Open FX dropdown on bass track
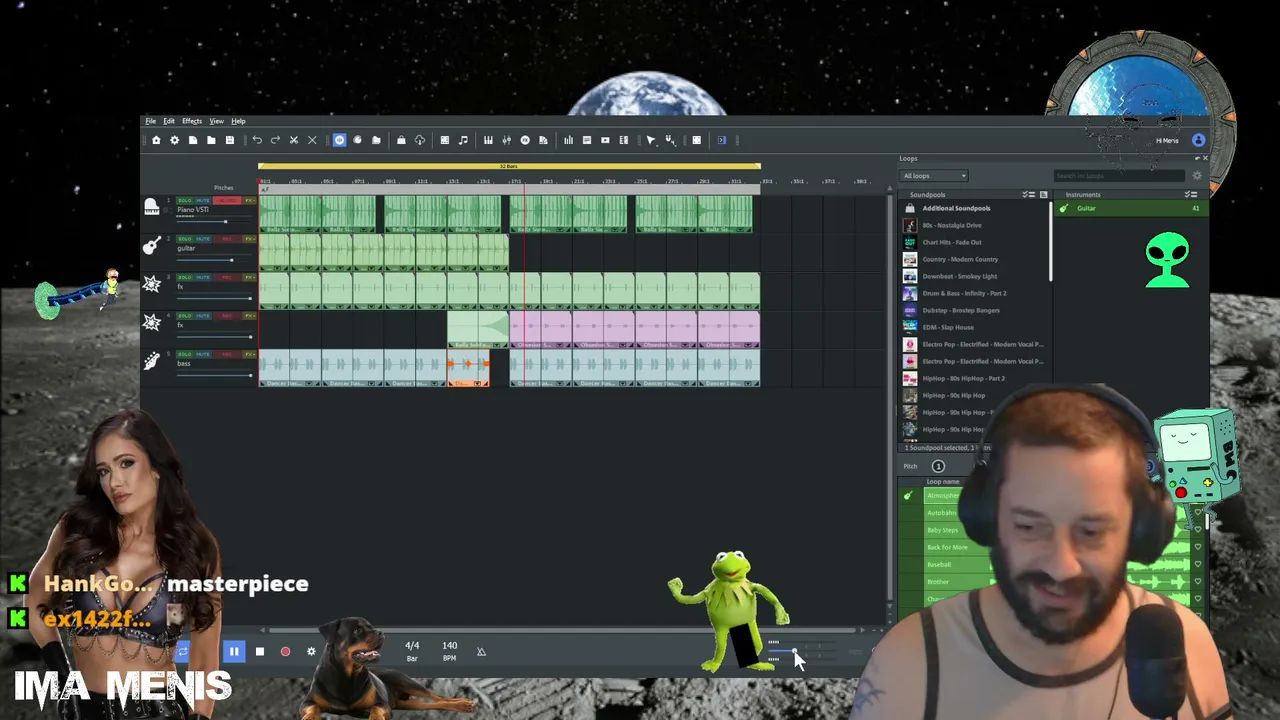This screenshot has height=720, width=1280. (x=249, y=354)
